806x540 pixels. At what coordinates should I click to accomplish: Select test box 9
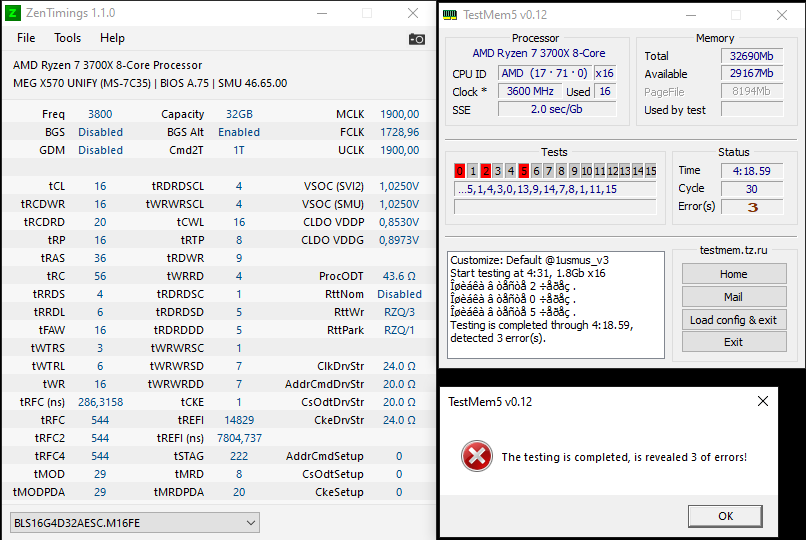click(574, 171)
